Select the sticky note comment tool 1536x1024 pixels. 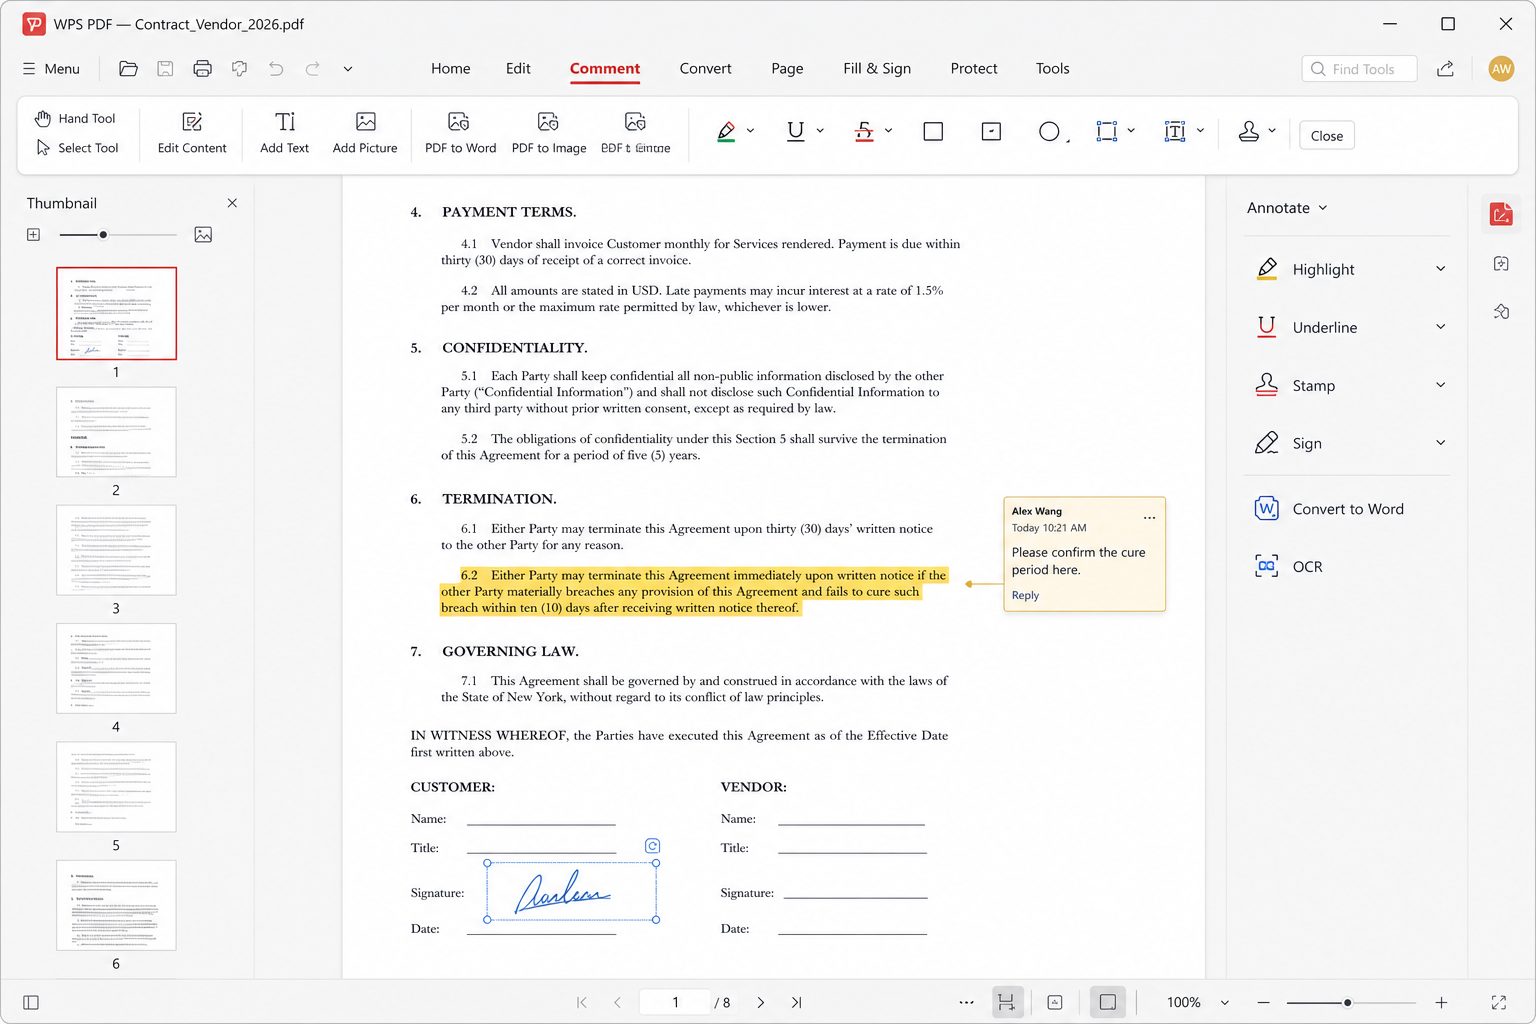[x=991, y=131]
